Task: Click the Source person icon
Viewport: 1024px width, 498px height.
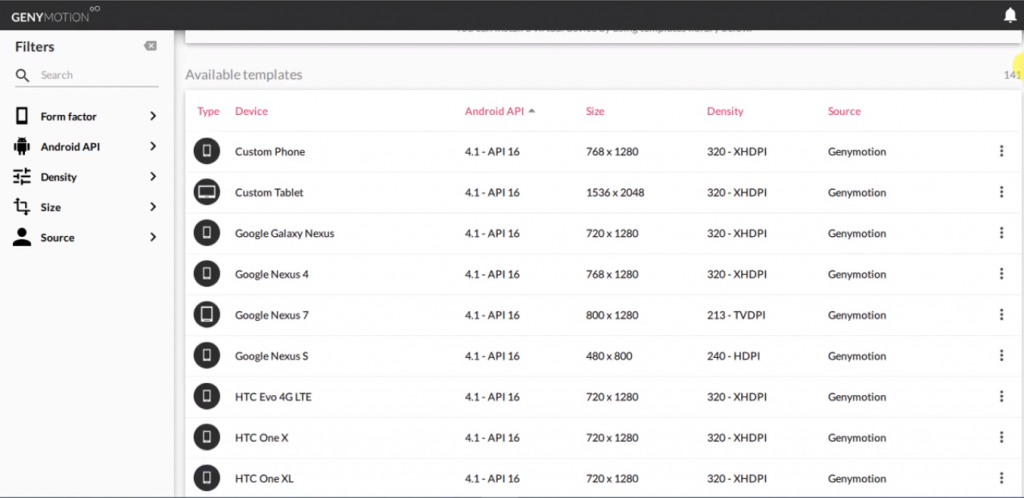Action: click(22, 237)
